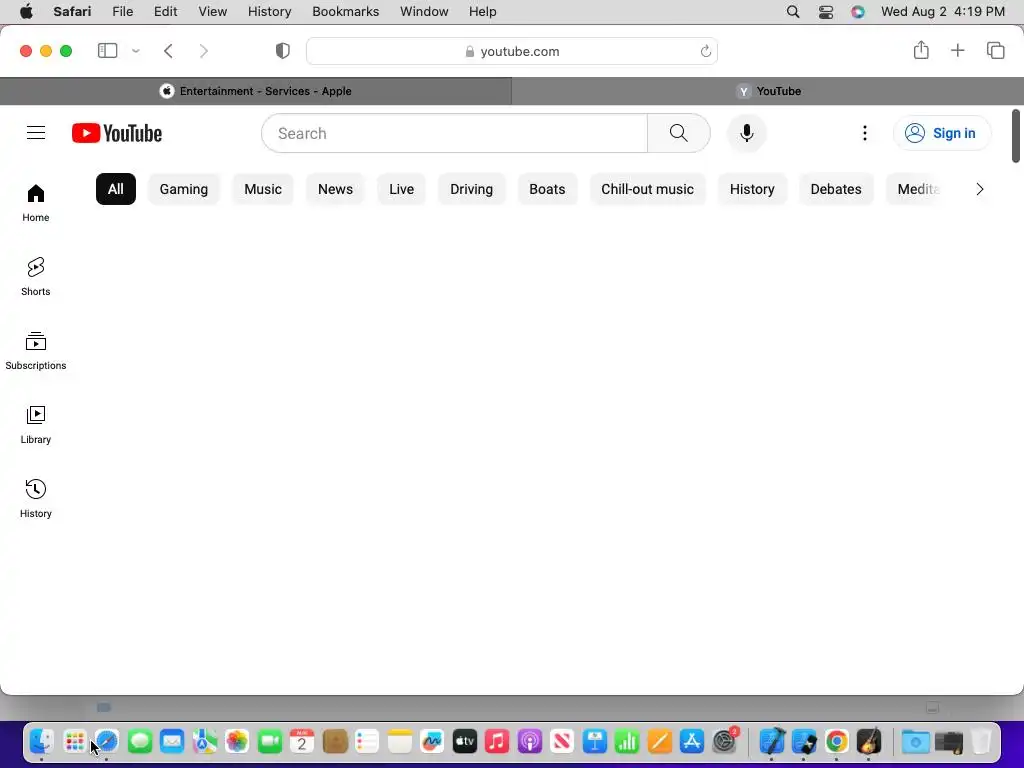Viewport: 1024px width, 768px height.
Task: Filter by Chill-out music chip
Action: click(647, 189)
